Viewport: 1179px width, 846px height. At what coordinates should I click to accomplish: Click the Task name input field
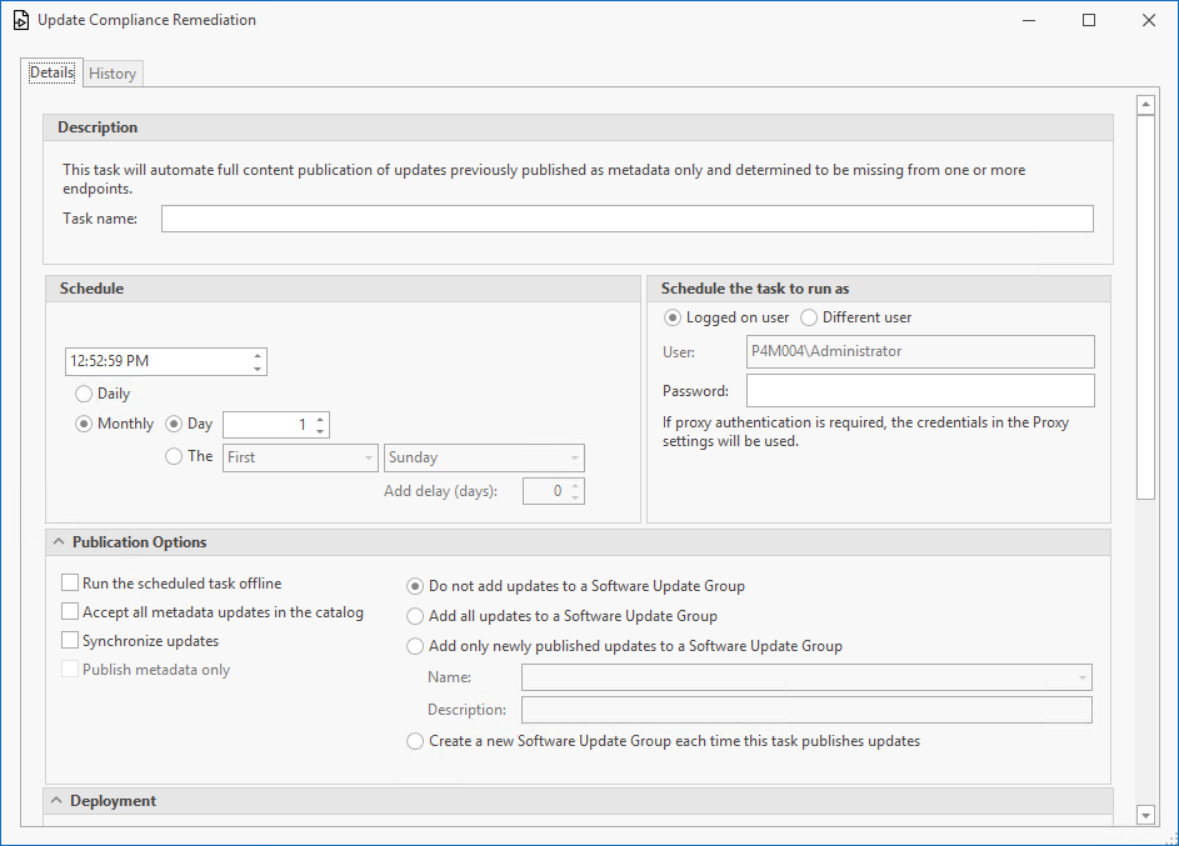627,219
